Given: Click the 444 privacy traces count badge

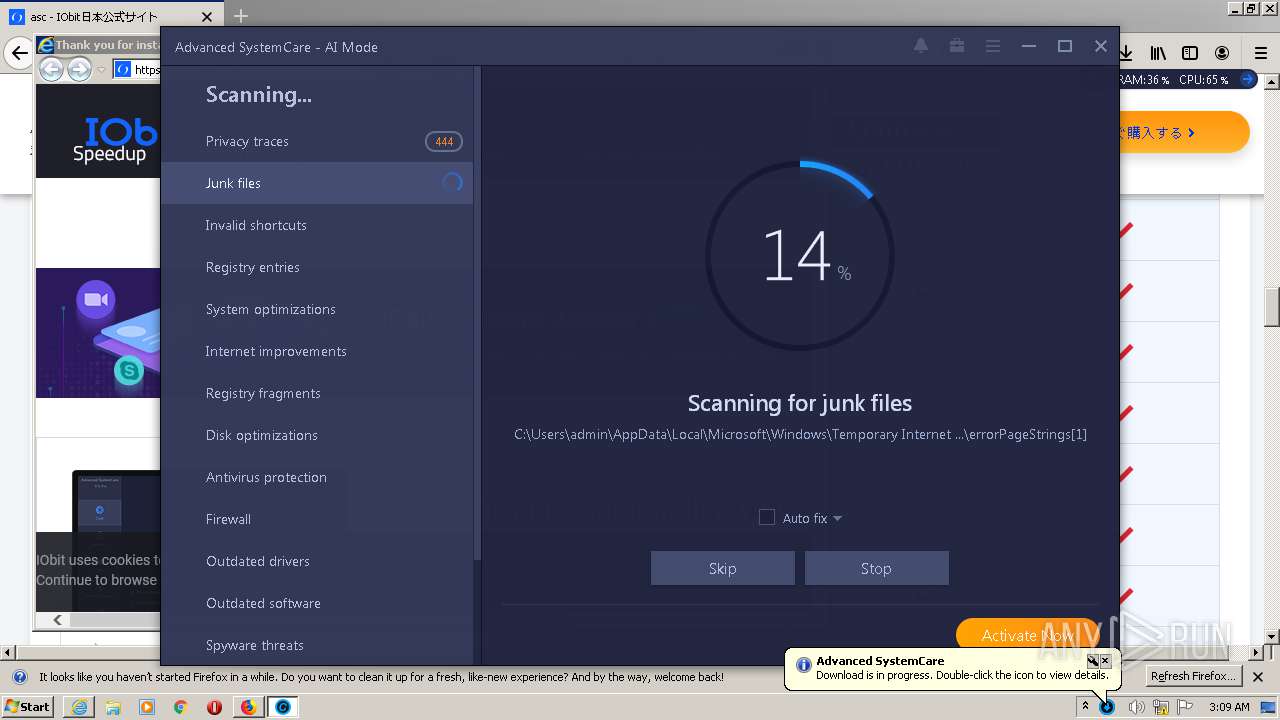Looking at the screenshot, I should tap(444, 142).
